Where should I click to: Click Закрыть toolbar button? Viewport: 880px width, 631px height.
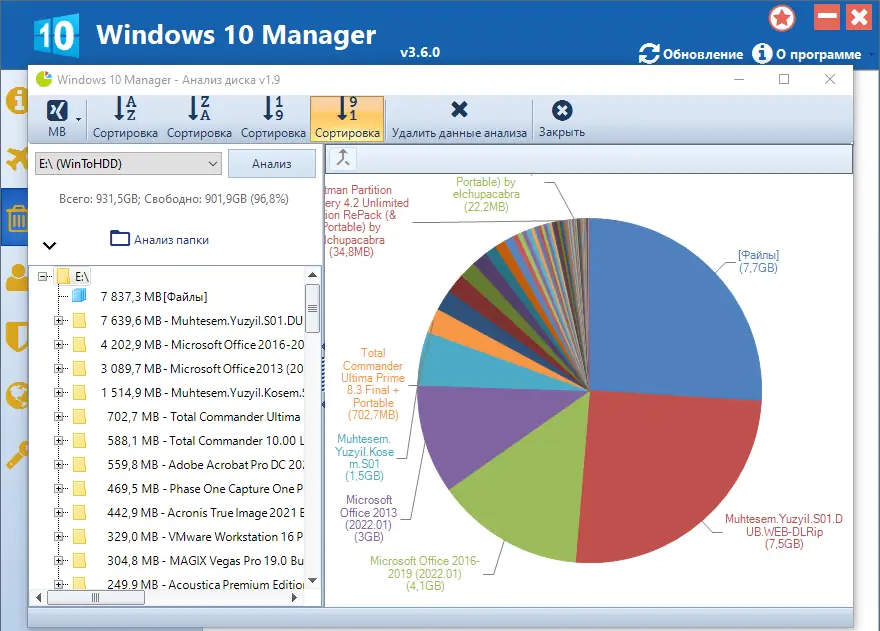(x=562, y=117)
